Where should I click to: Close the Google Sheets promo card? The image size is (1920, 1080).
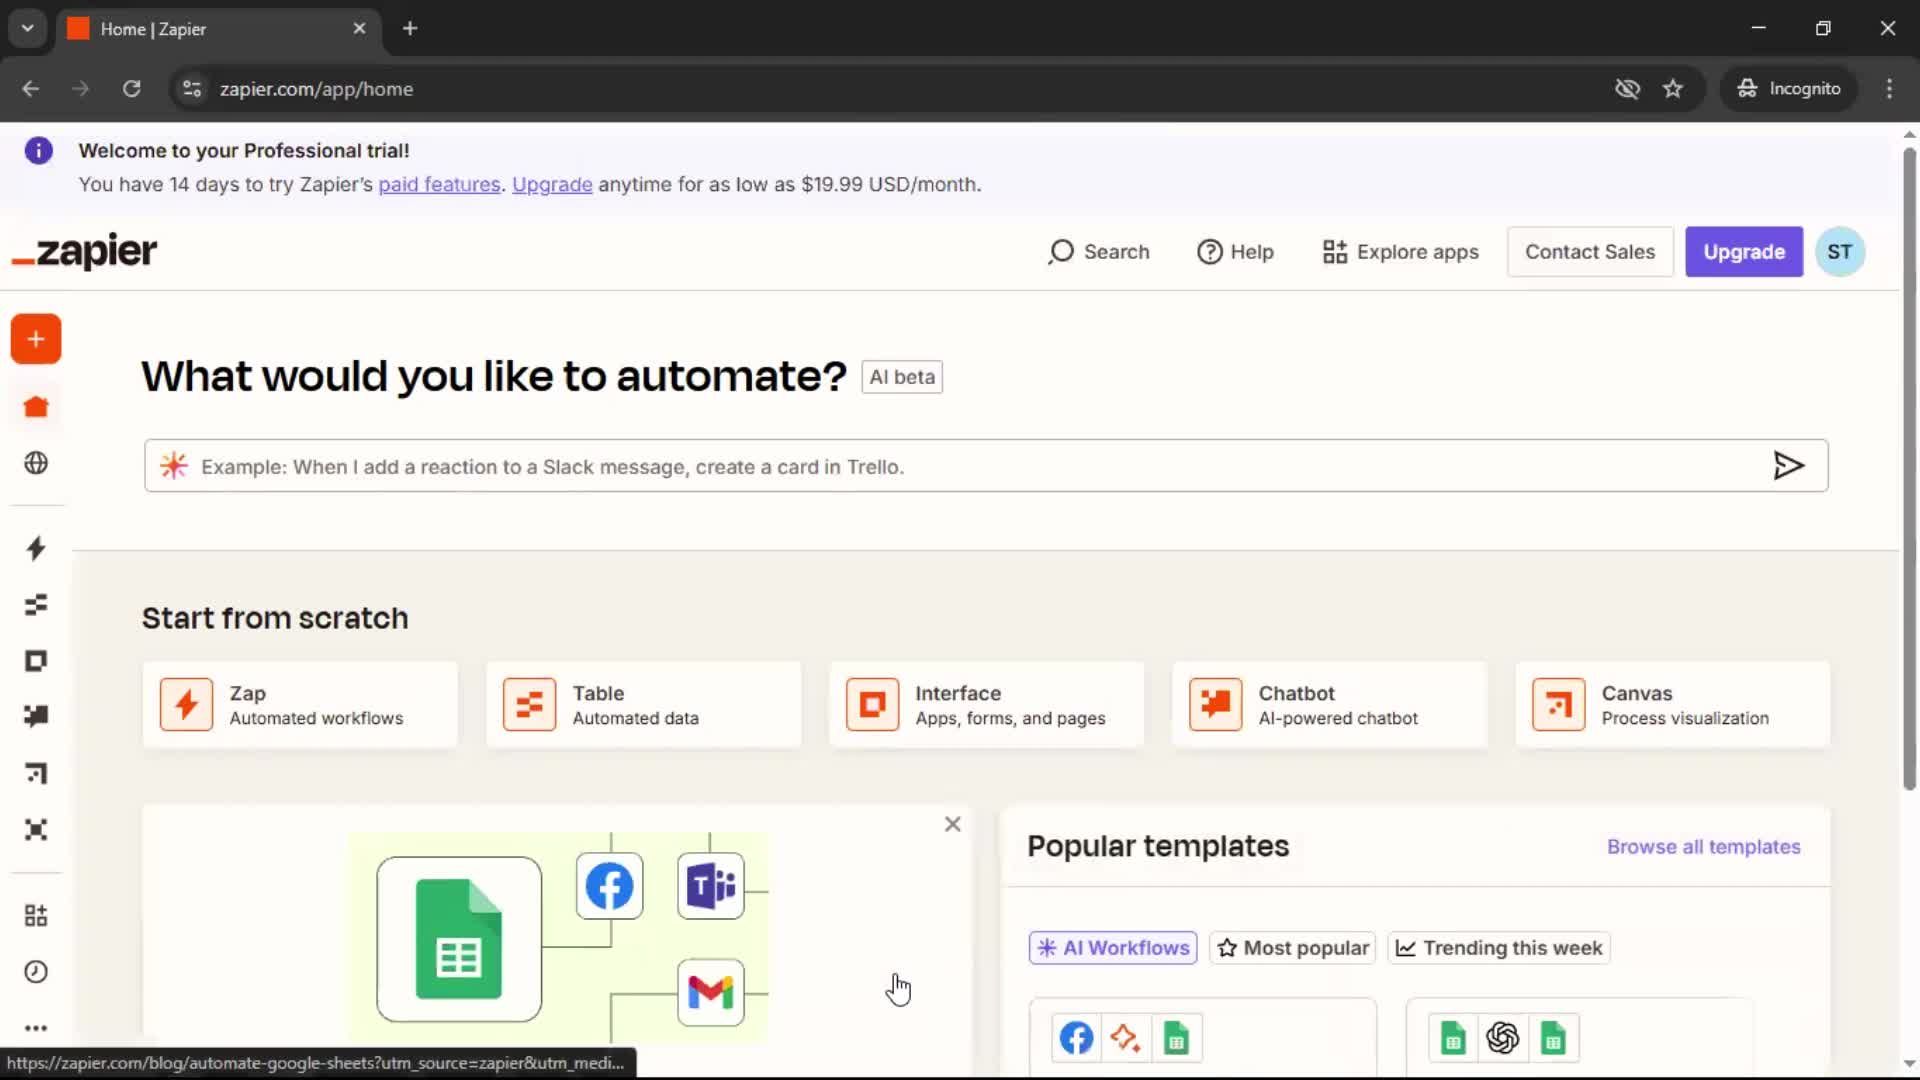pyautogui.click(x=953, y=824)
